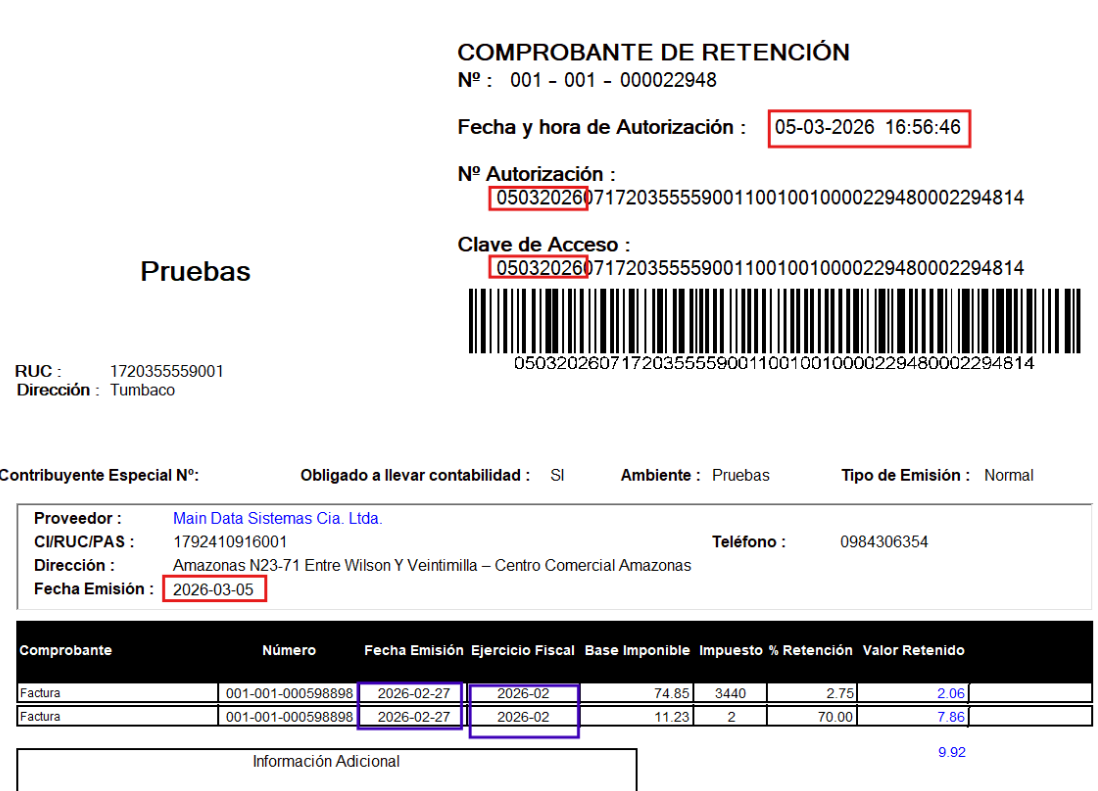Select the RUC value 1720355559001

click(x=166, y=372)
